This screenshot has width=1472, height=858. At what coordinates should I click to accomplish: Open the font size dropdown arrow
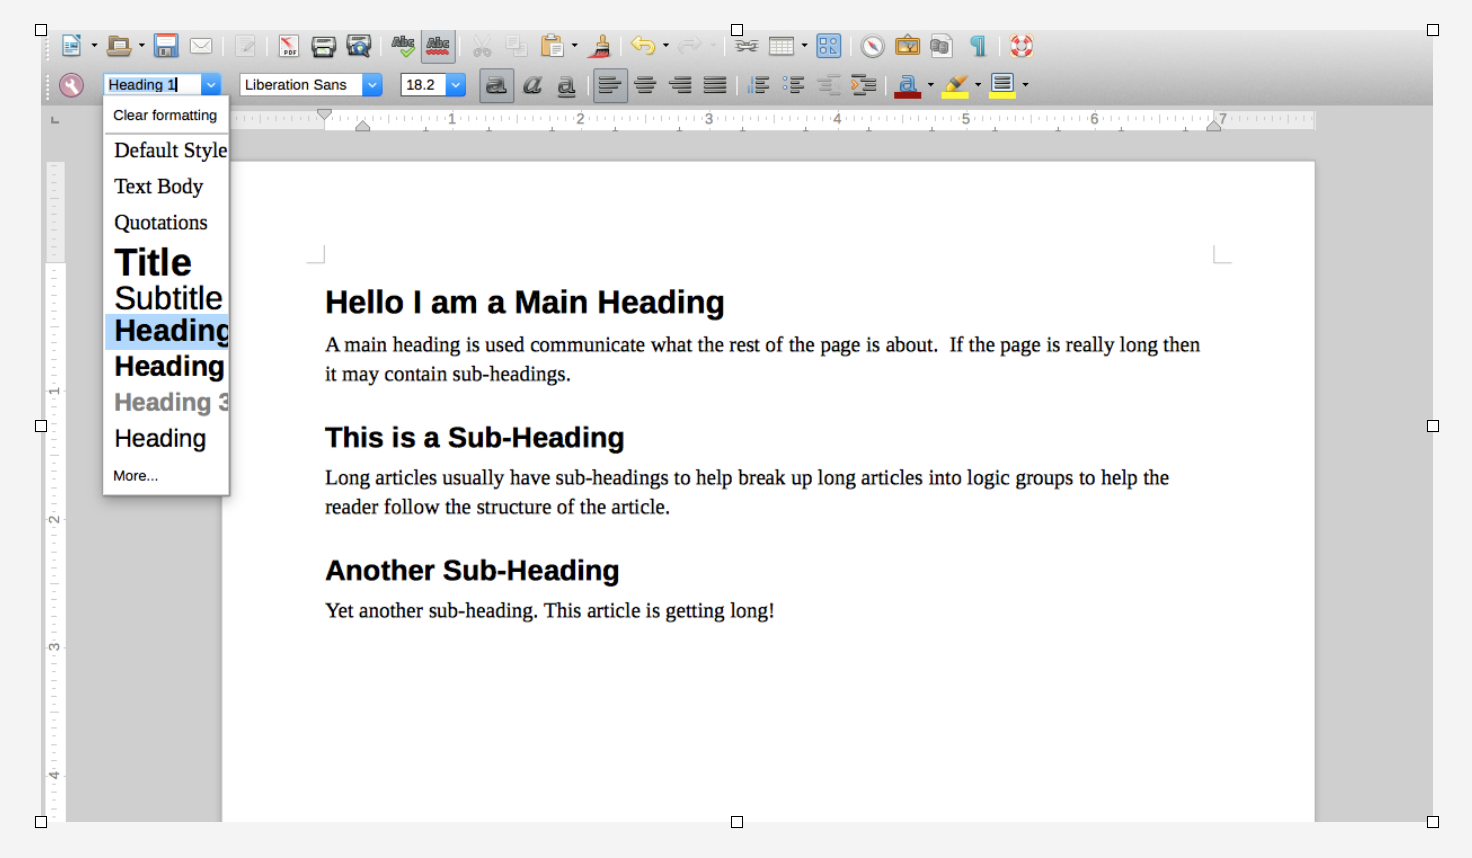(456, 85)
